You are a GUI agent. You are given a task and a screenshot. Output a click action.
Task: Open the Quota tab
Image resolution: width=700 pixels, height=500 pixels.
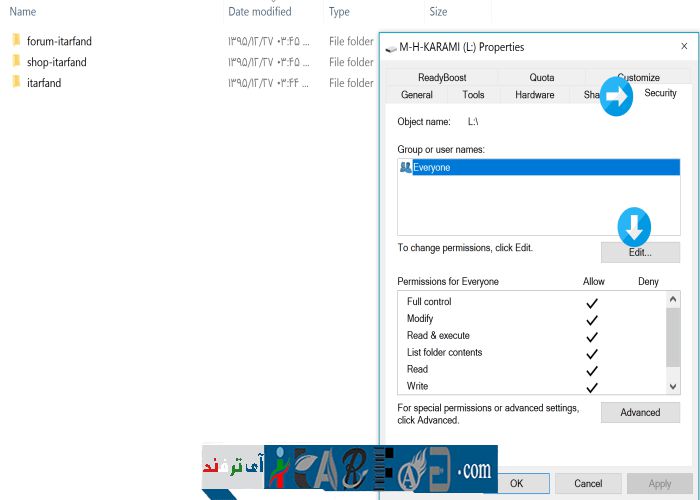541,77
